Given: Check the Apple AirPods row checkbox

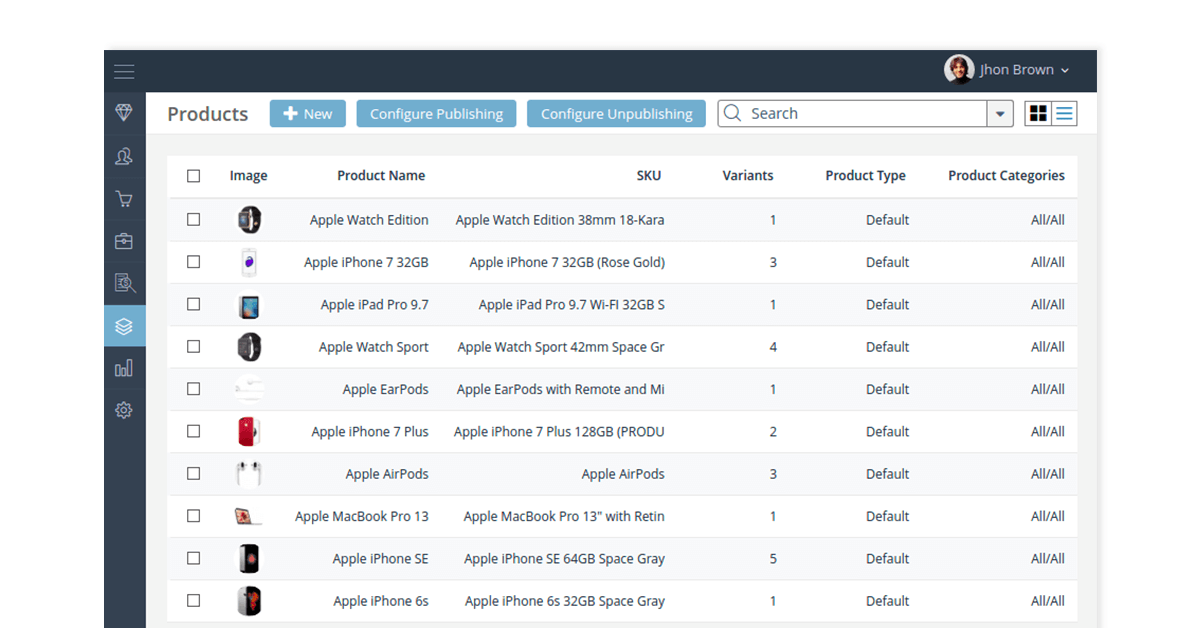Looking at the screenshot, I should [x=193, y=474].
